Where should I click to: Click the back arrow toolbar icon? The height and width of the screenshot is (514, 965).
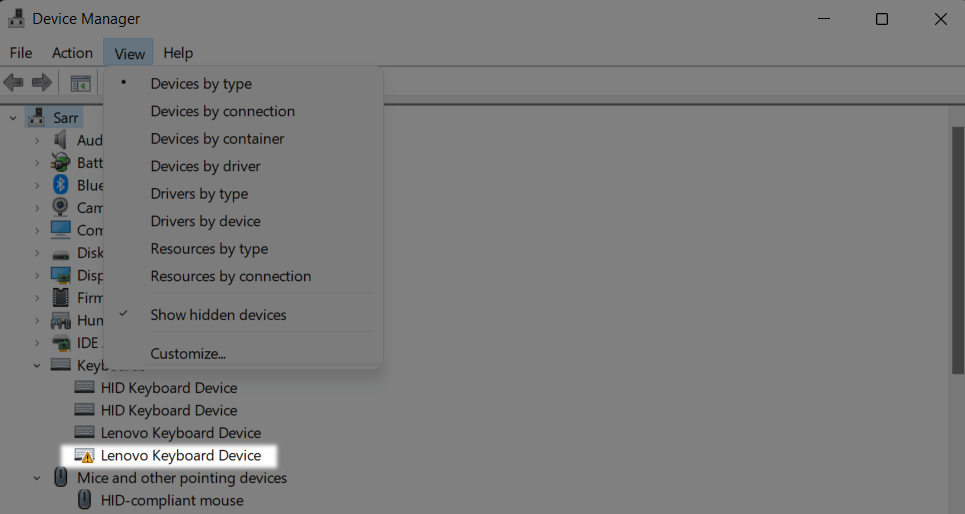coord(14,83)
